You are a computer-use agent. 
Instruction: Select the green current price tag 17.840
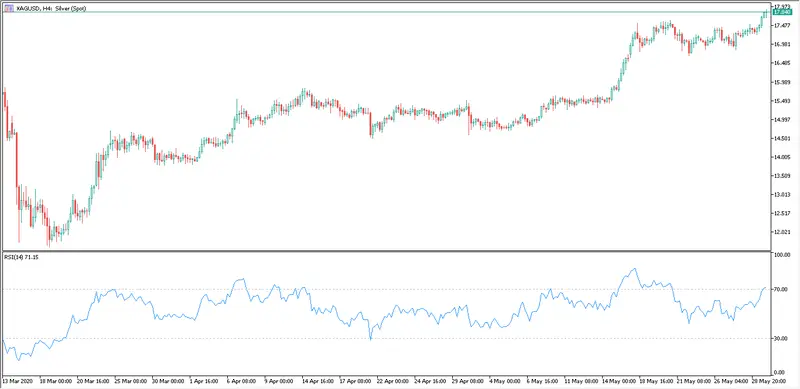[779, 12]
